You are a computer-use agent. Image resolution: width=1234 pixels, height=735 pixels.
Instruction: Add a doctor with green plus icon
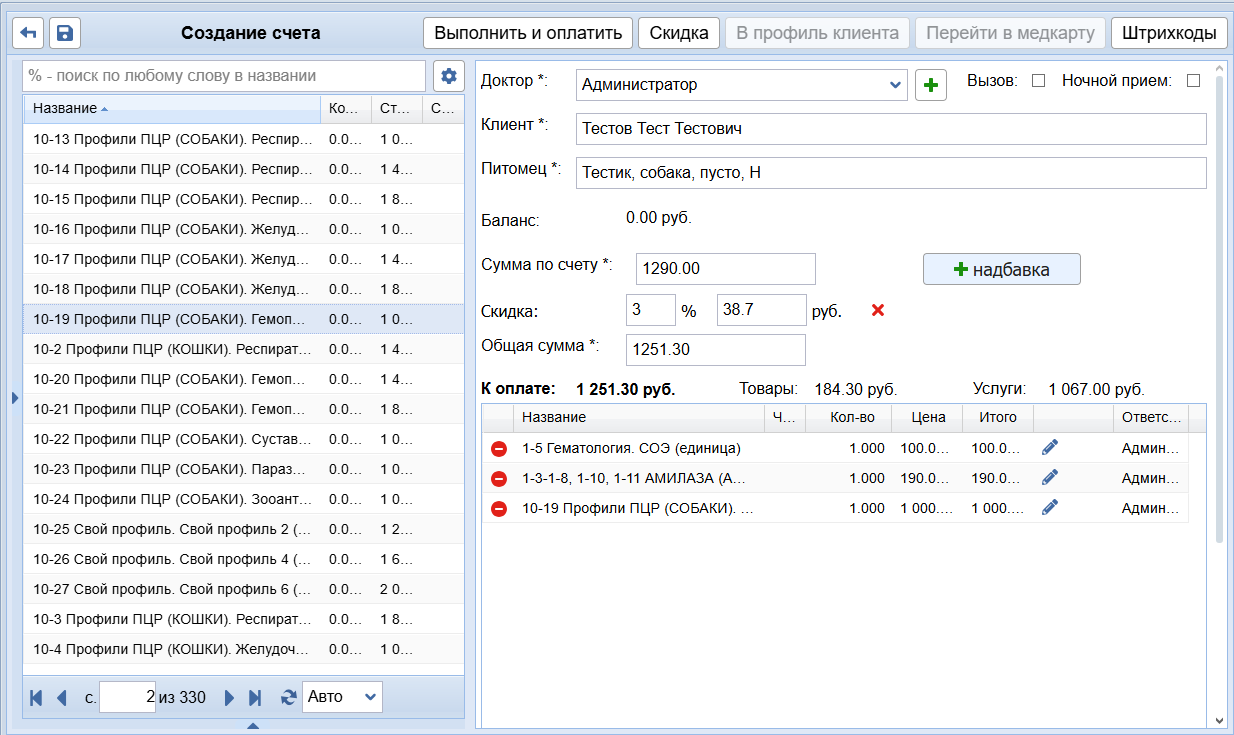pyautogui.click(x=931, y=85)
